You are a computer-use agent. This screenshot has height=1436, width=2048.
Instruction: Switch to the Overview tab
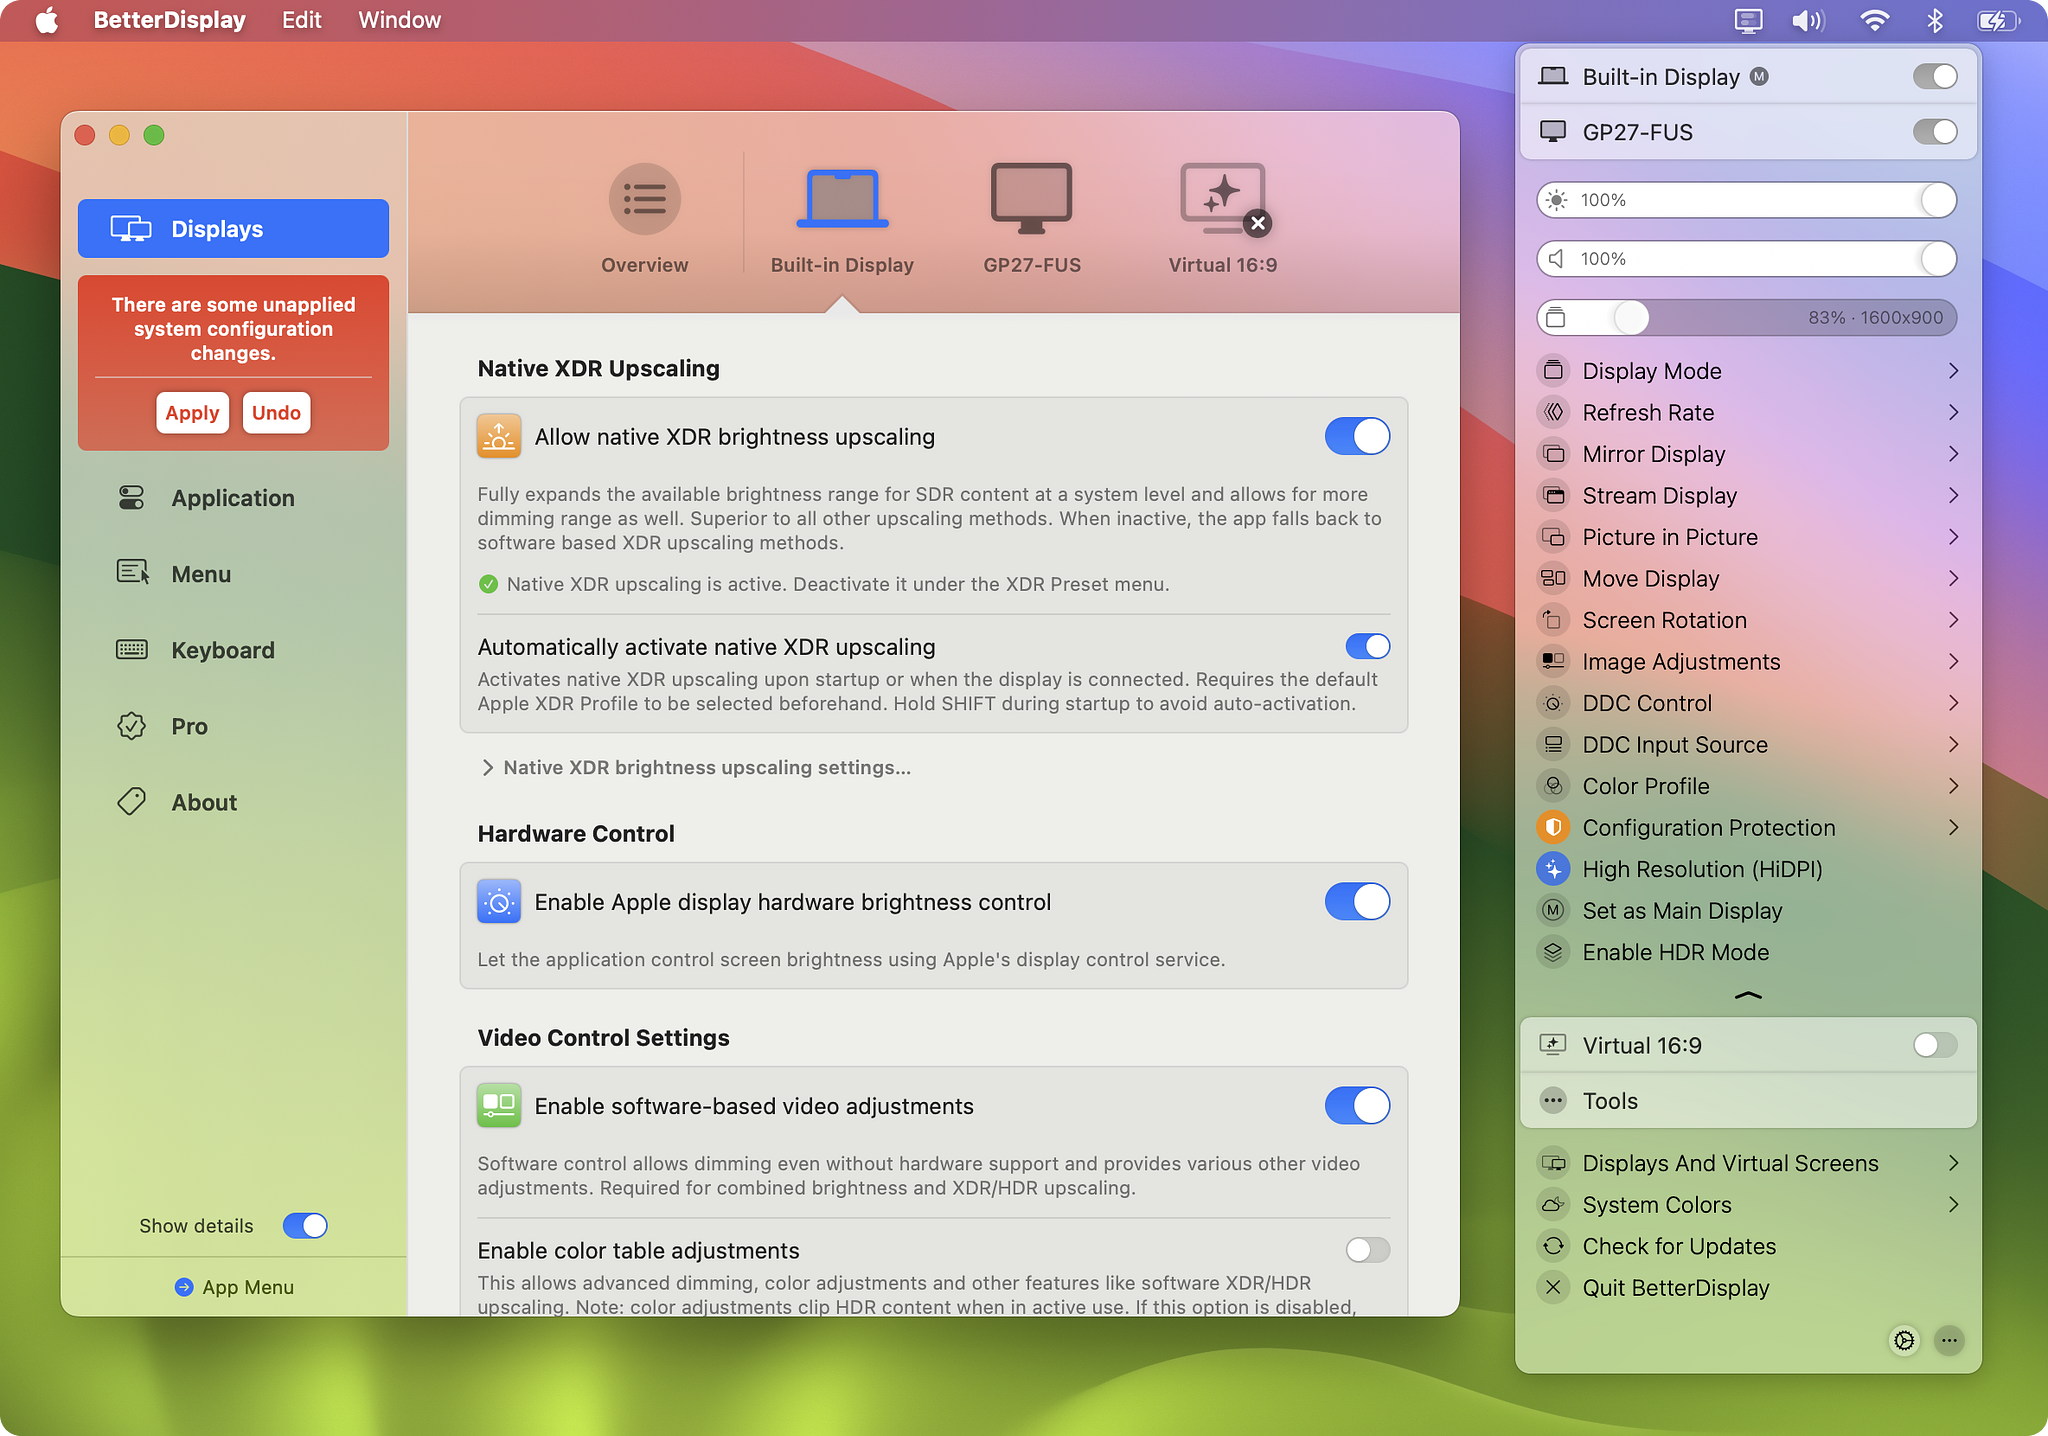coord(644,218)
